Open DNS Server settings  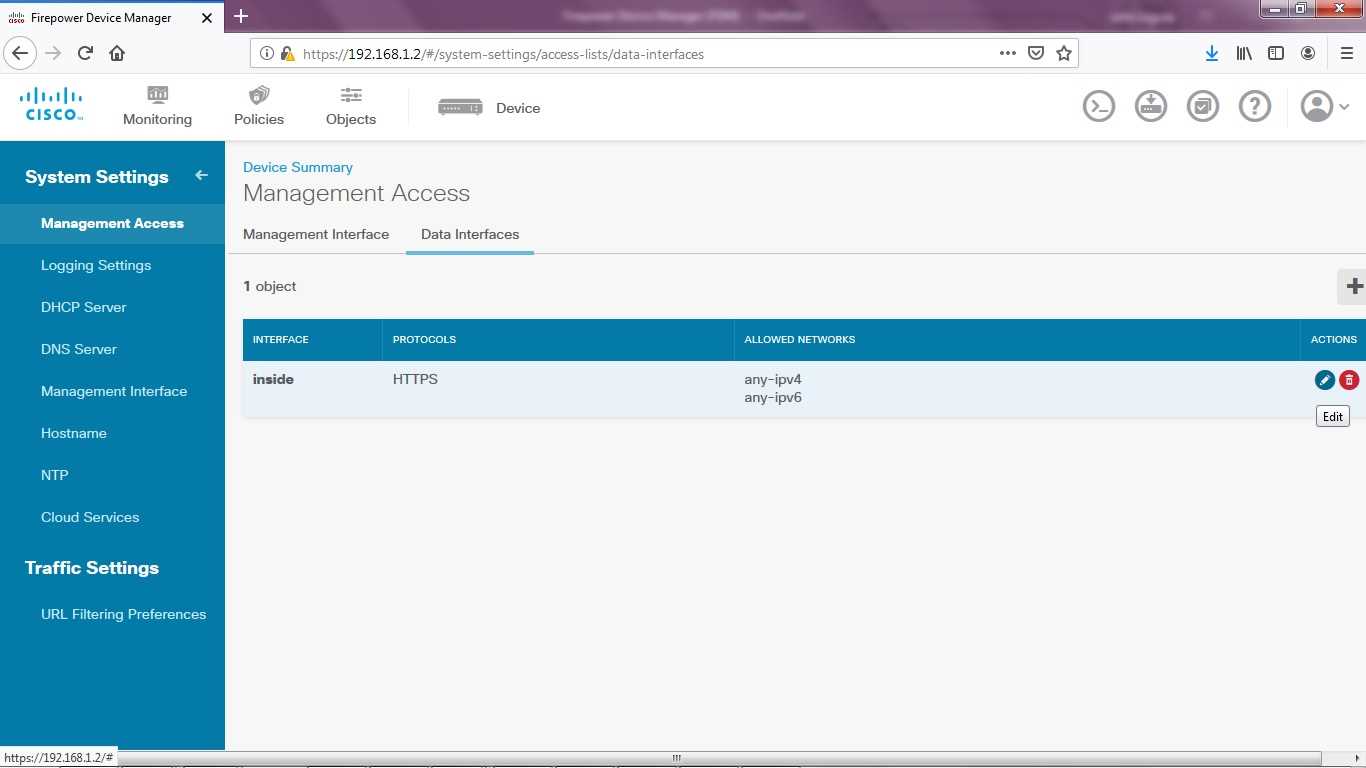click(x=79, y=349)
